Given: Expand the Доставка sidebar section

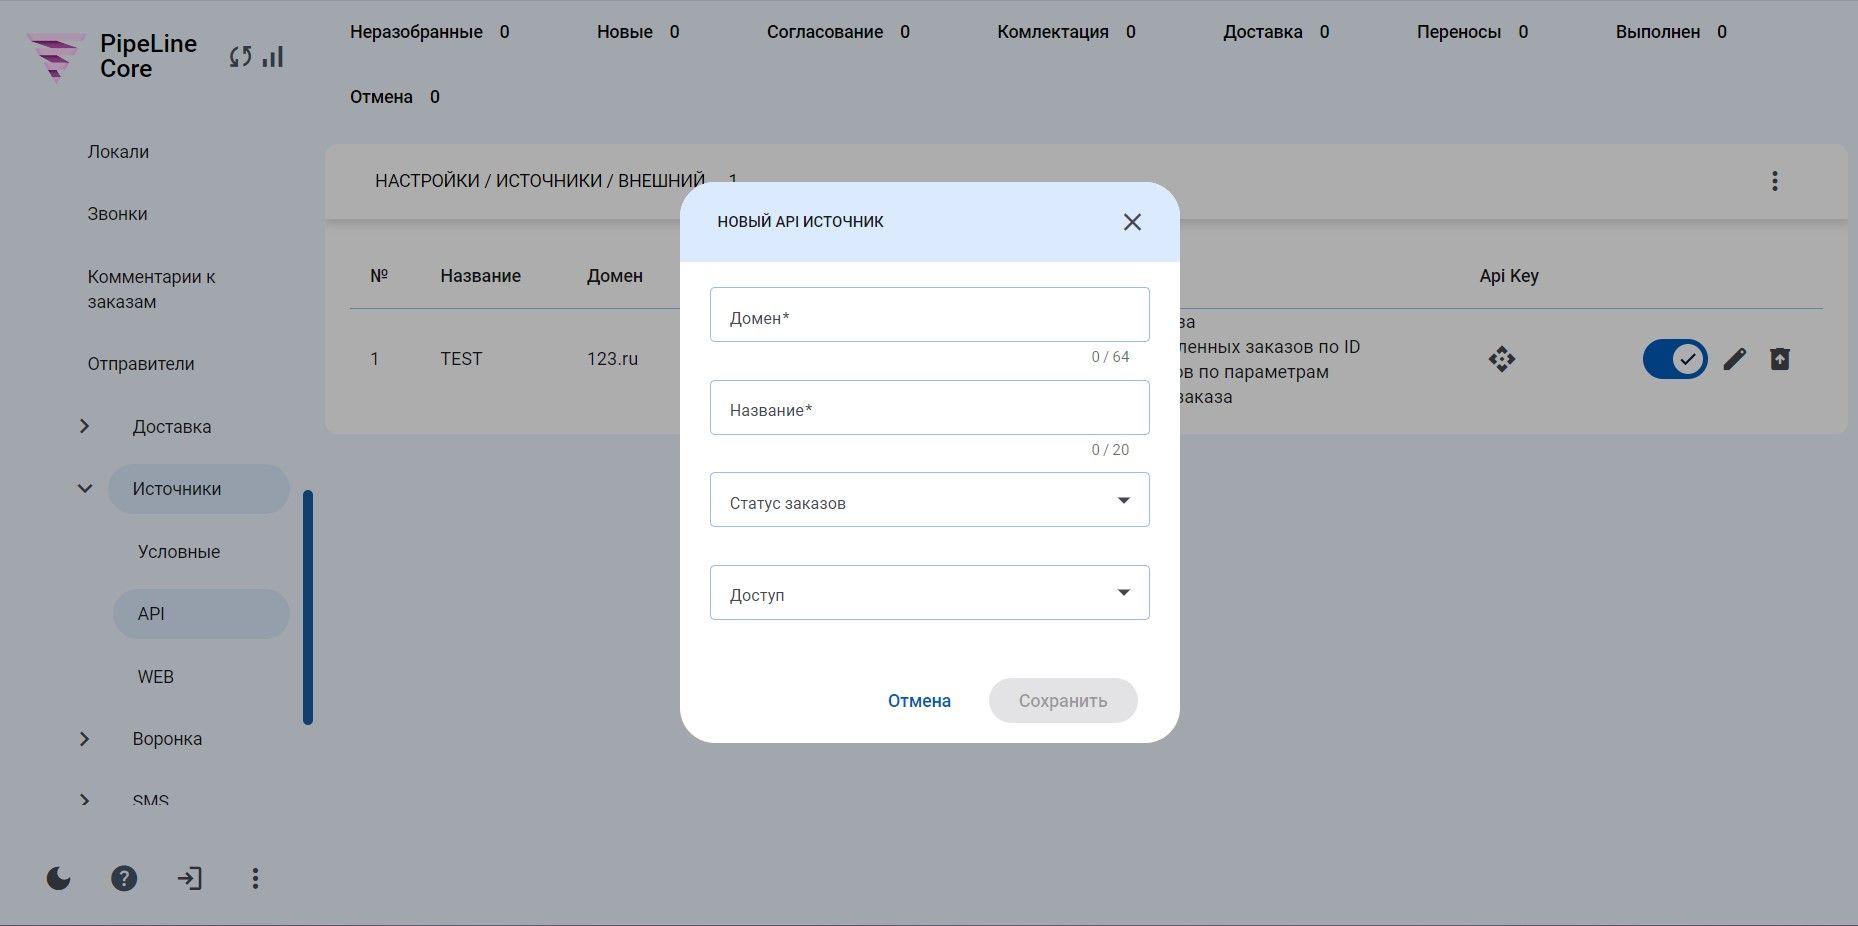Looking at the screenshot, I should click(85, 426).
